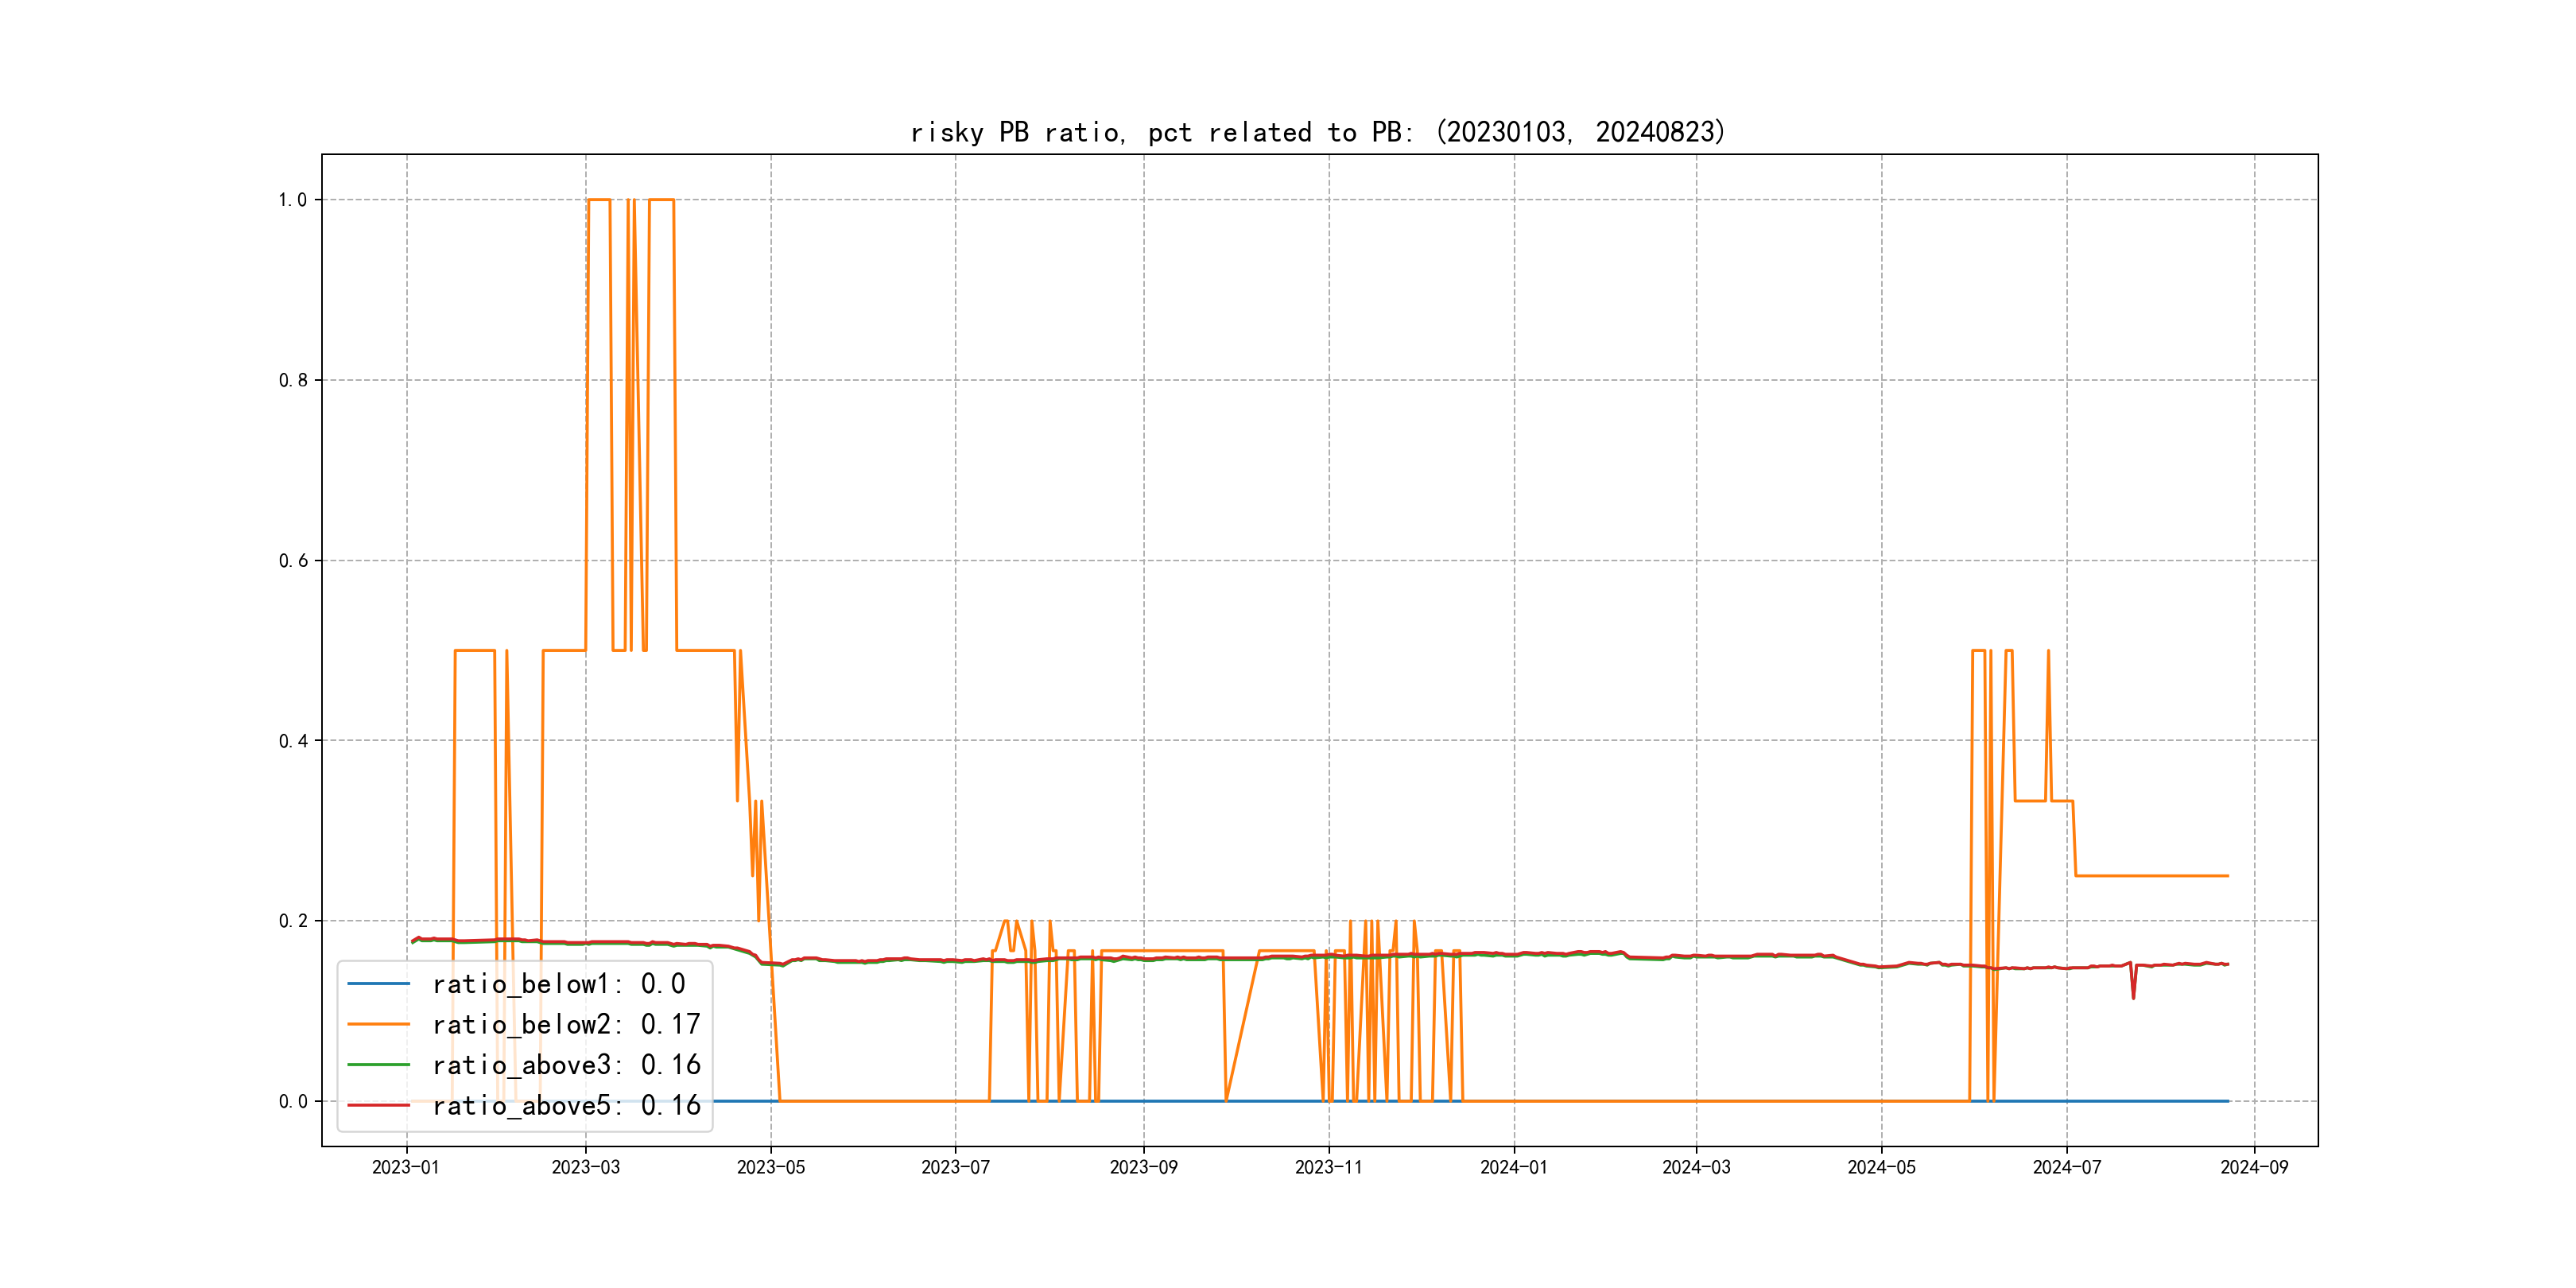Viewport: 2576px width, 1288px height.
Task: Click the 2024-09 x-axis tick label
Action: [x=2254, y=1167]
